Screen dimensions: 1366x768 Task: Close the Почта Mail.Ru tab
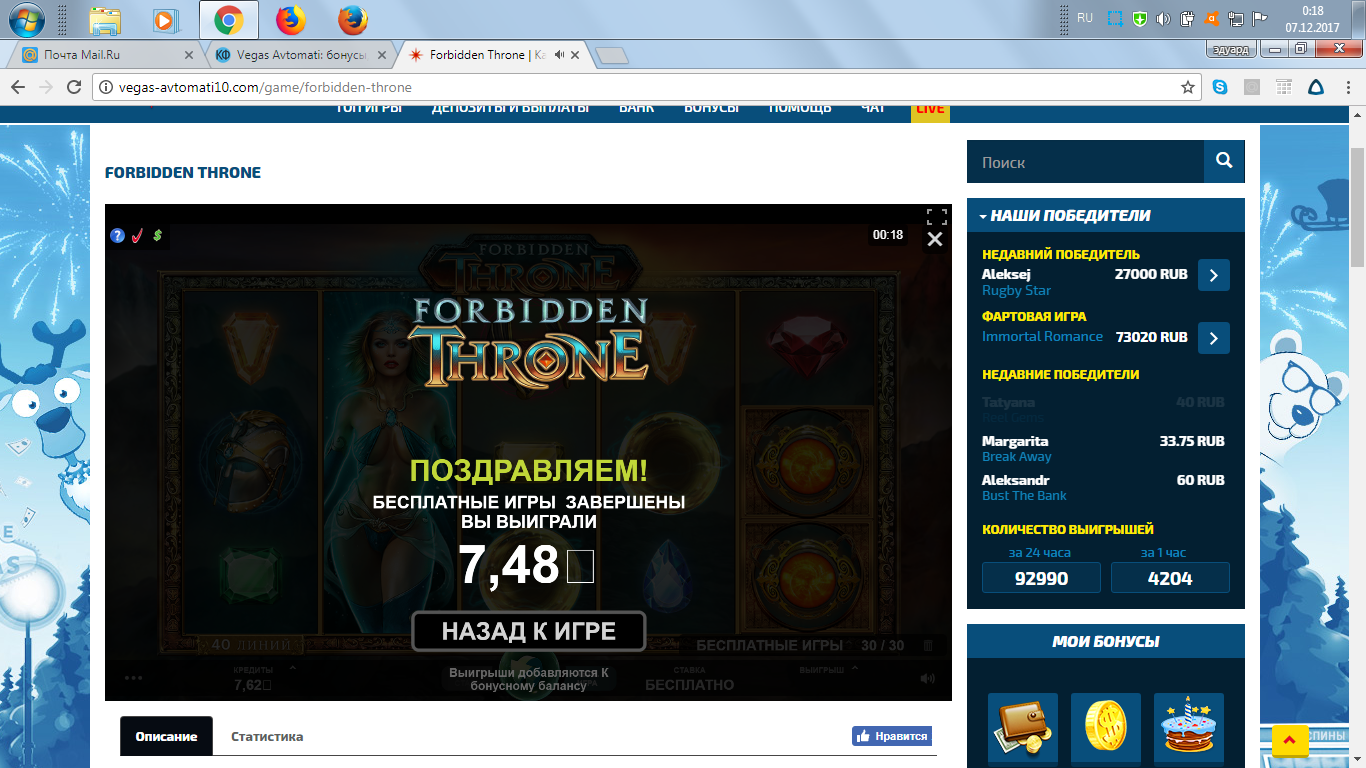(x=189, y=55)
